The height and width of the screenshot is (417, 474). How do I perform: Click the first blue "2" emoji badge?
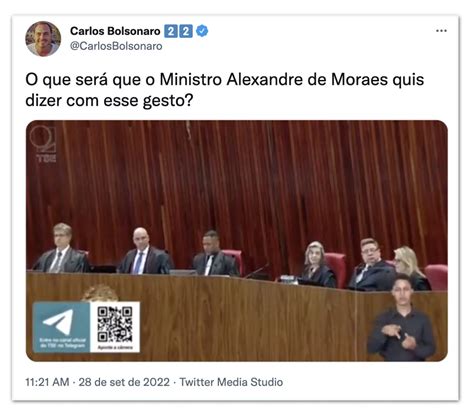(x=171, y=31)
